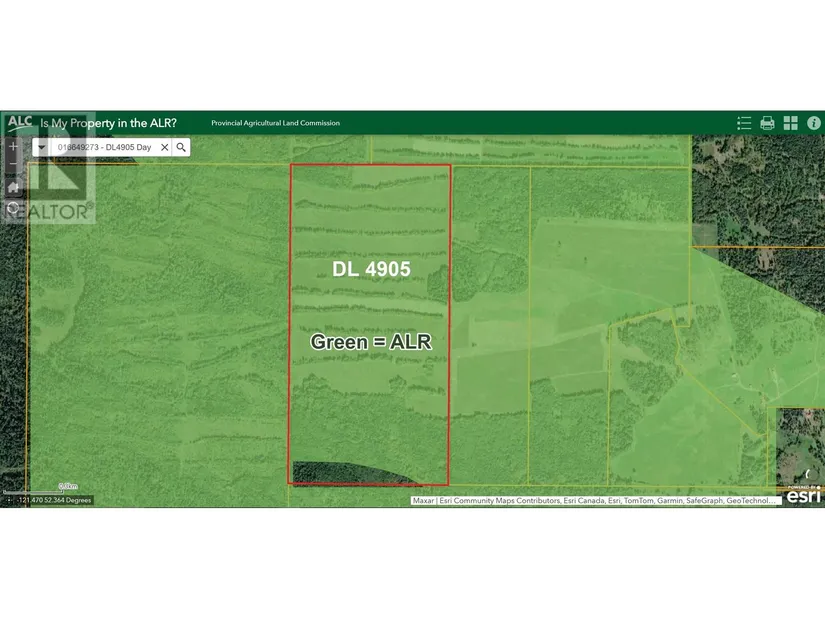This screenshot has height=619, width=825.
Task: Click the "Is My Property in the ALR?" title
Action: 108,123
